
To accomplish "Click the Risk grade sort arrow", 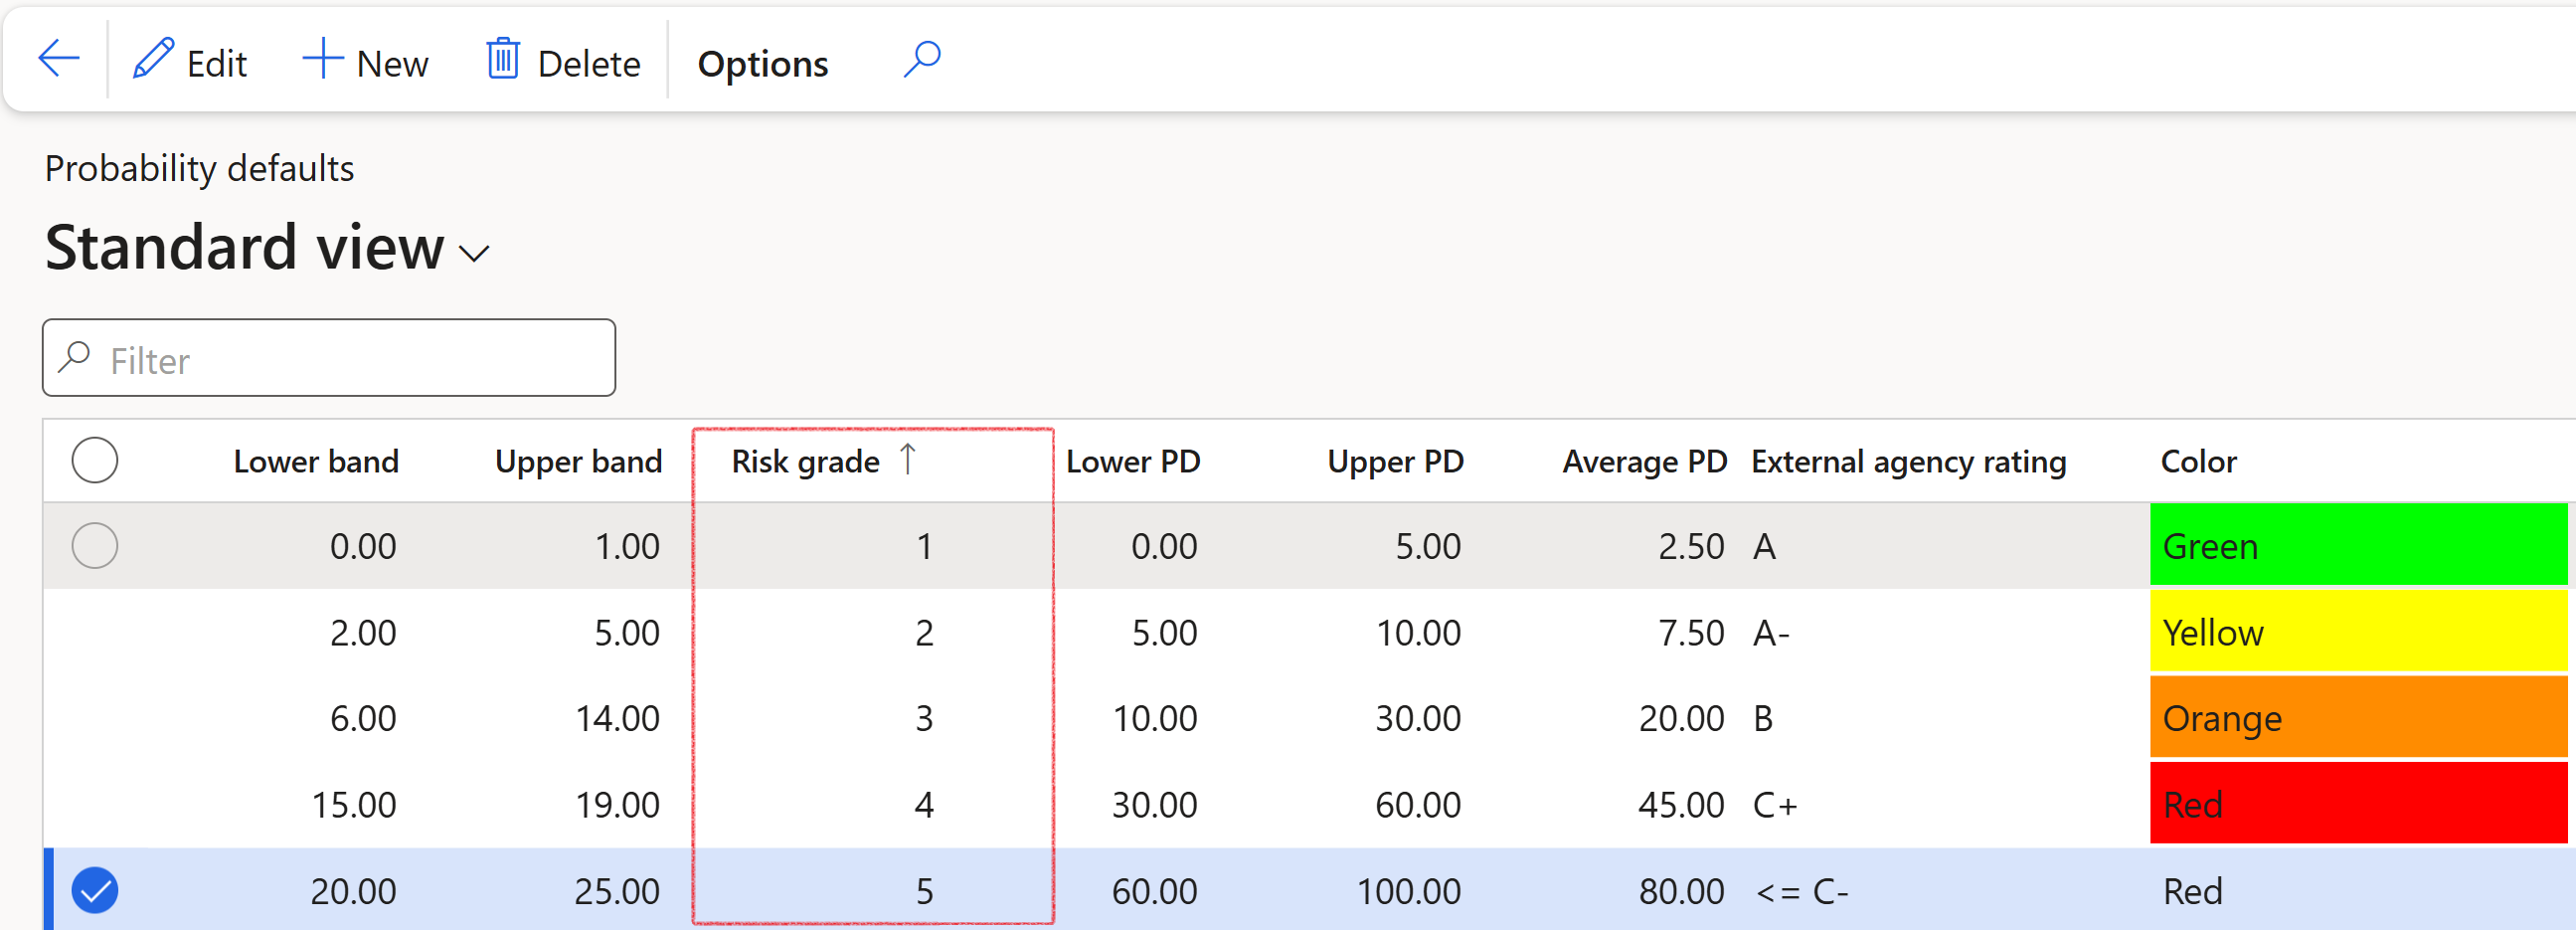I will (x=907, y=459).
